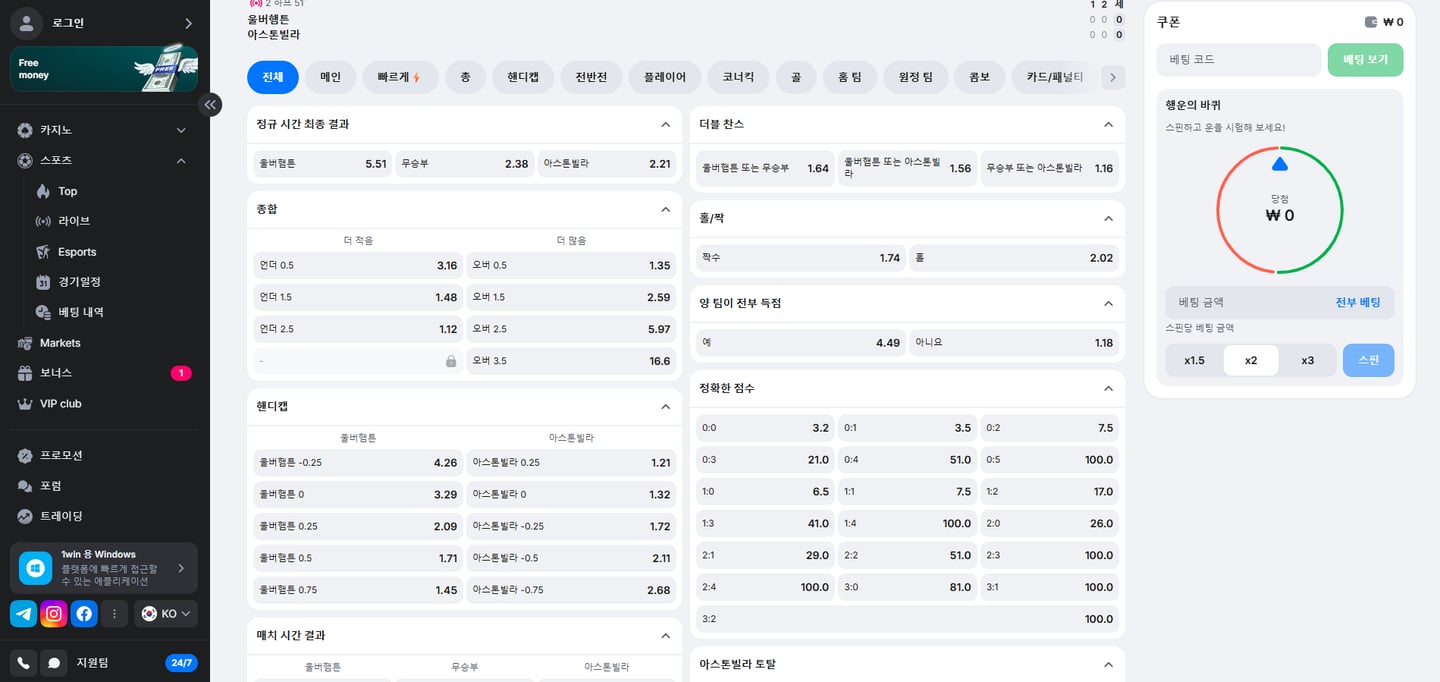Click the Markets icon
The image size is (1440, 682).
[x=25, y=343]
